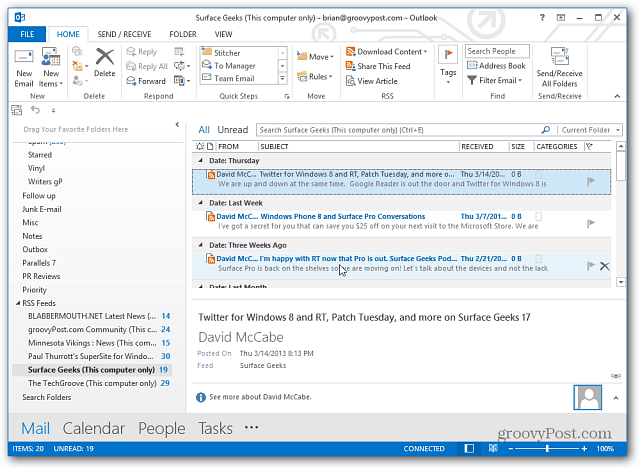Adjust the zoom slider handle
The width and height of the screenshot is (640, 469).
(x=547, y=449)
